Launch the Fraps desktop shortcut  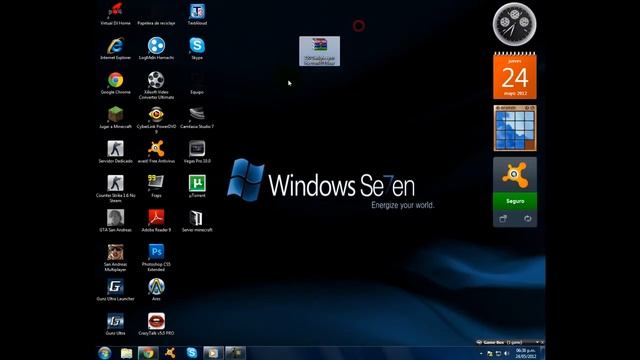click(156, 186)
